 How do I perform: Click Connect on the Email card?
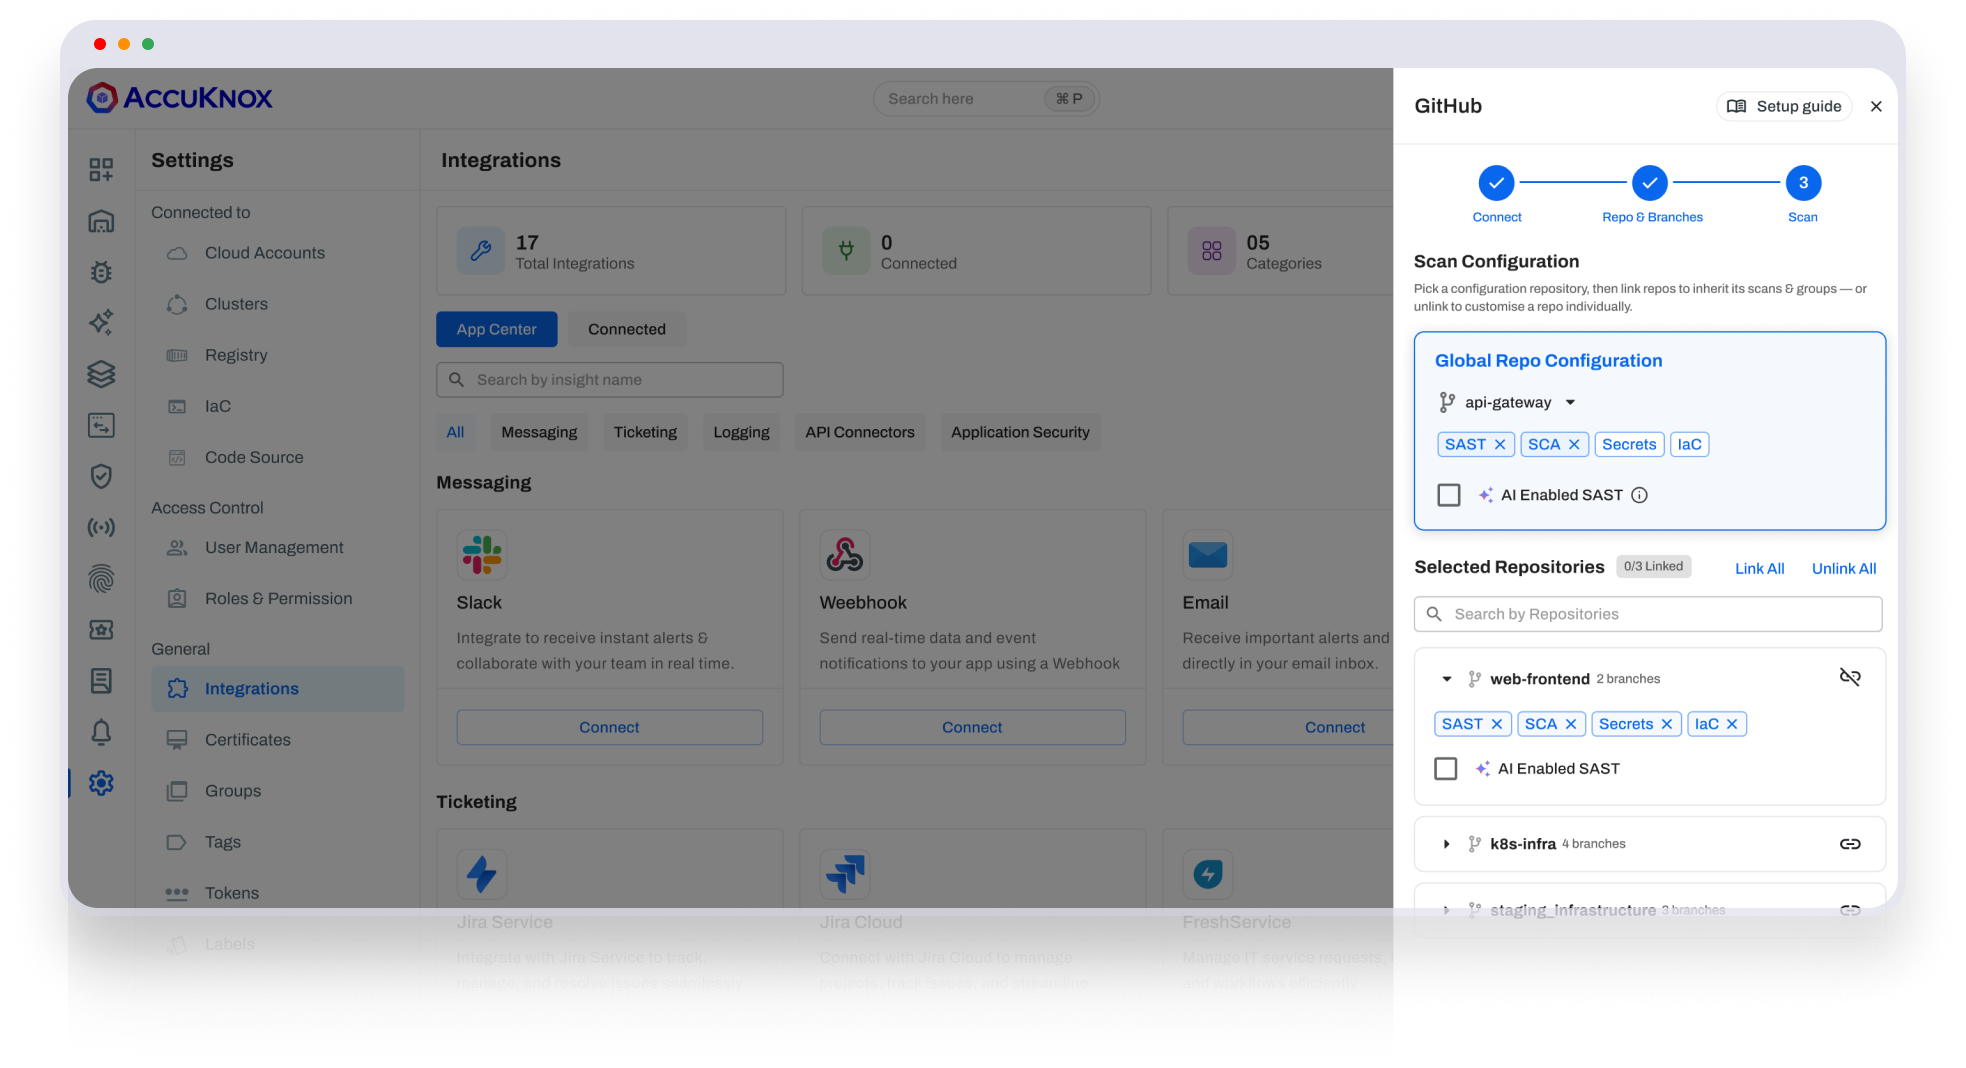click(x=1288, y=727)
